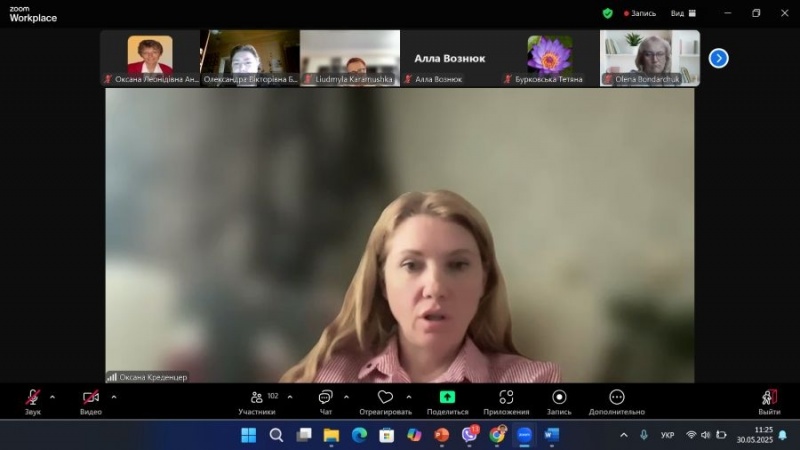Viewport: 800px width, 450px height.
Task: Expand participants options arrow next to Участники
Action: [x=290, y=397]
